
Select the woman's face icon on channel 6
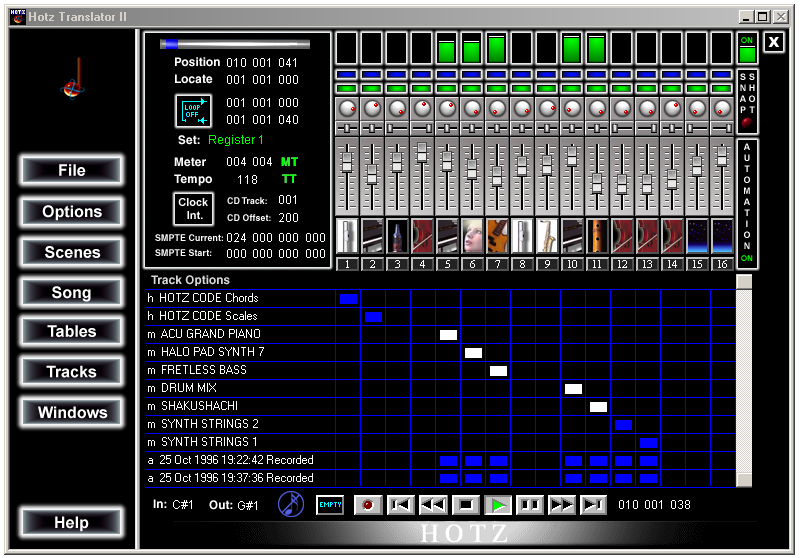(x=472, y=236)
